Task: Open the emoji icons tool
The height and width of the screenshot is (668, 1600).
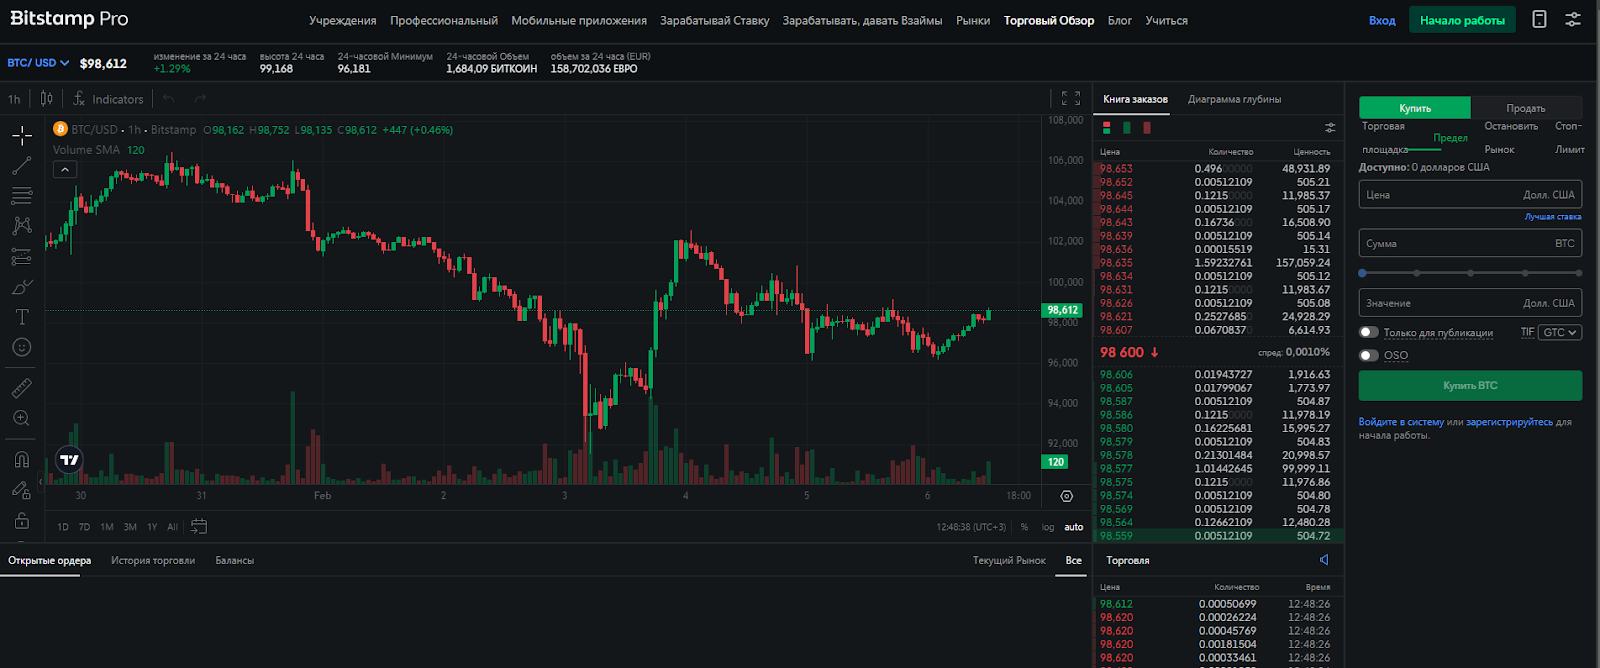Action: point(22,347)
